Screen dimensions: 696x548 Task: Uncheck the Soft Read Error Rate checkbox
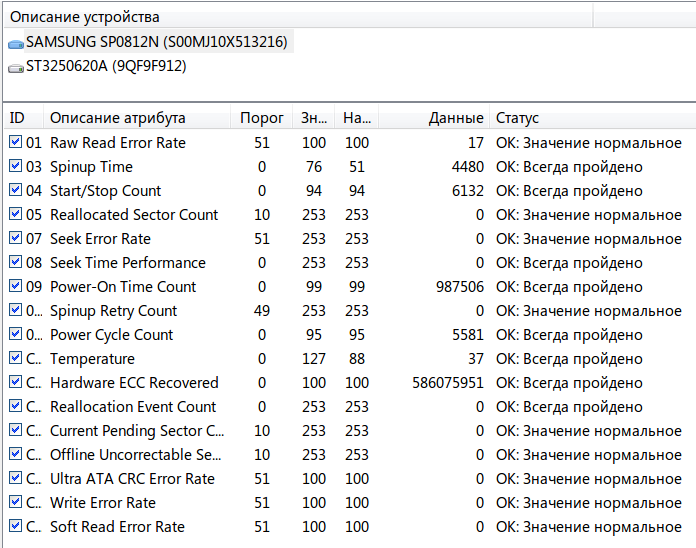coord(15,527)
